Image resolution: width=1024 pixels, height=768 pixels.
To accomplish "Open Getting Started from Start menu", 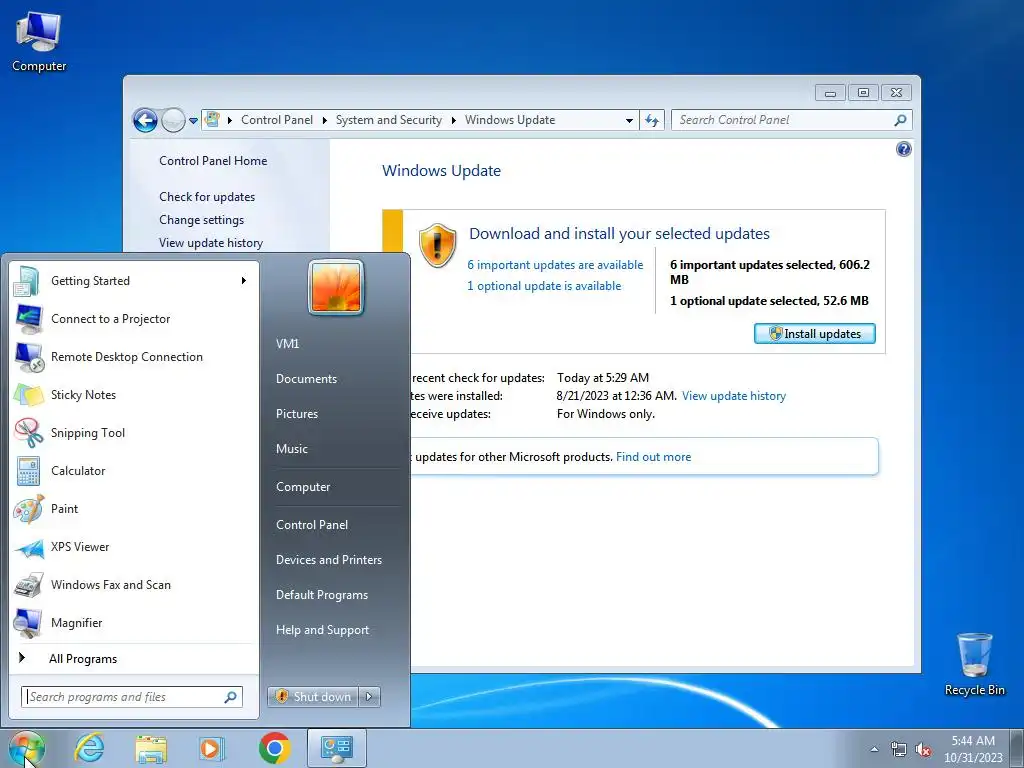I will (133, 281).
